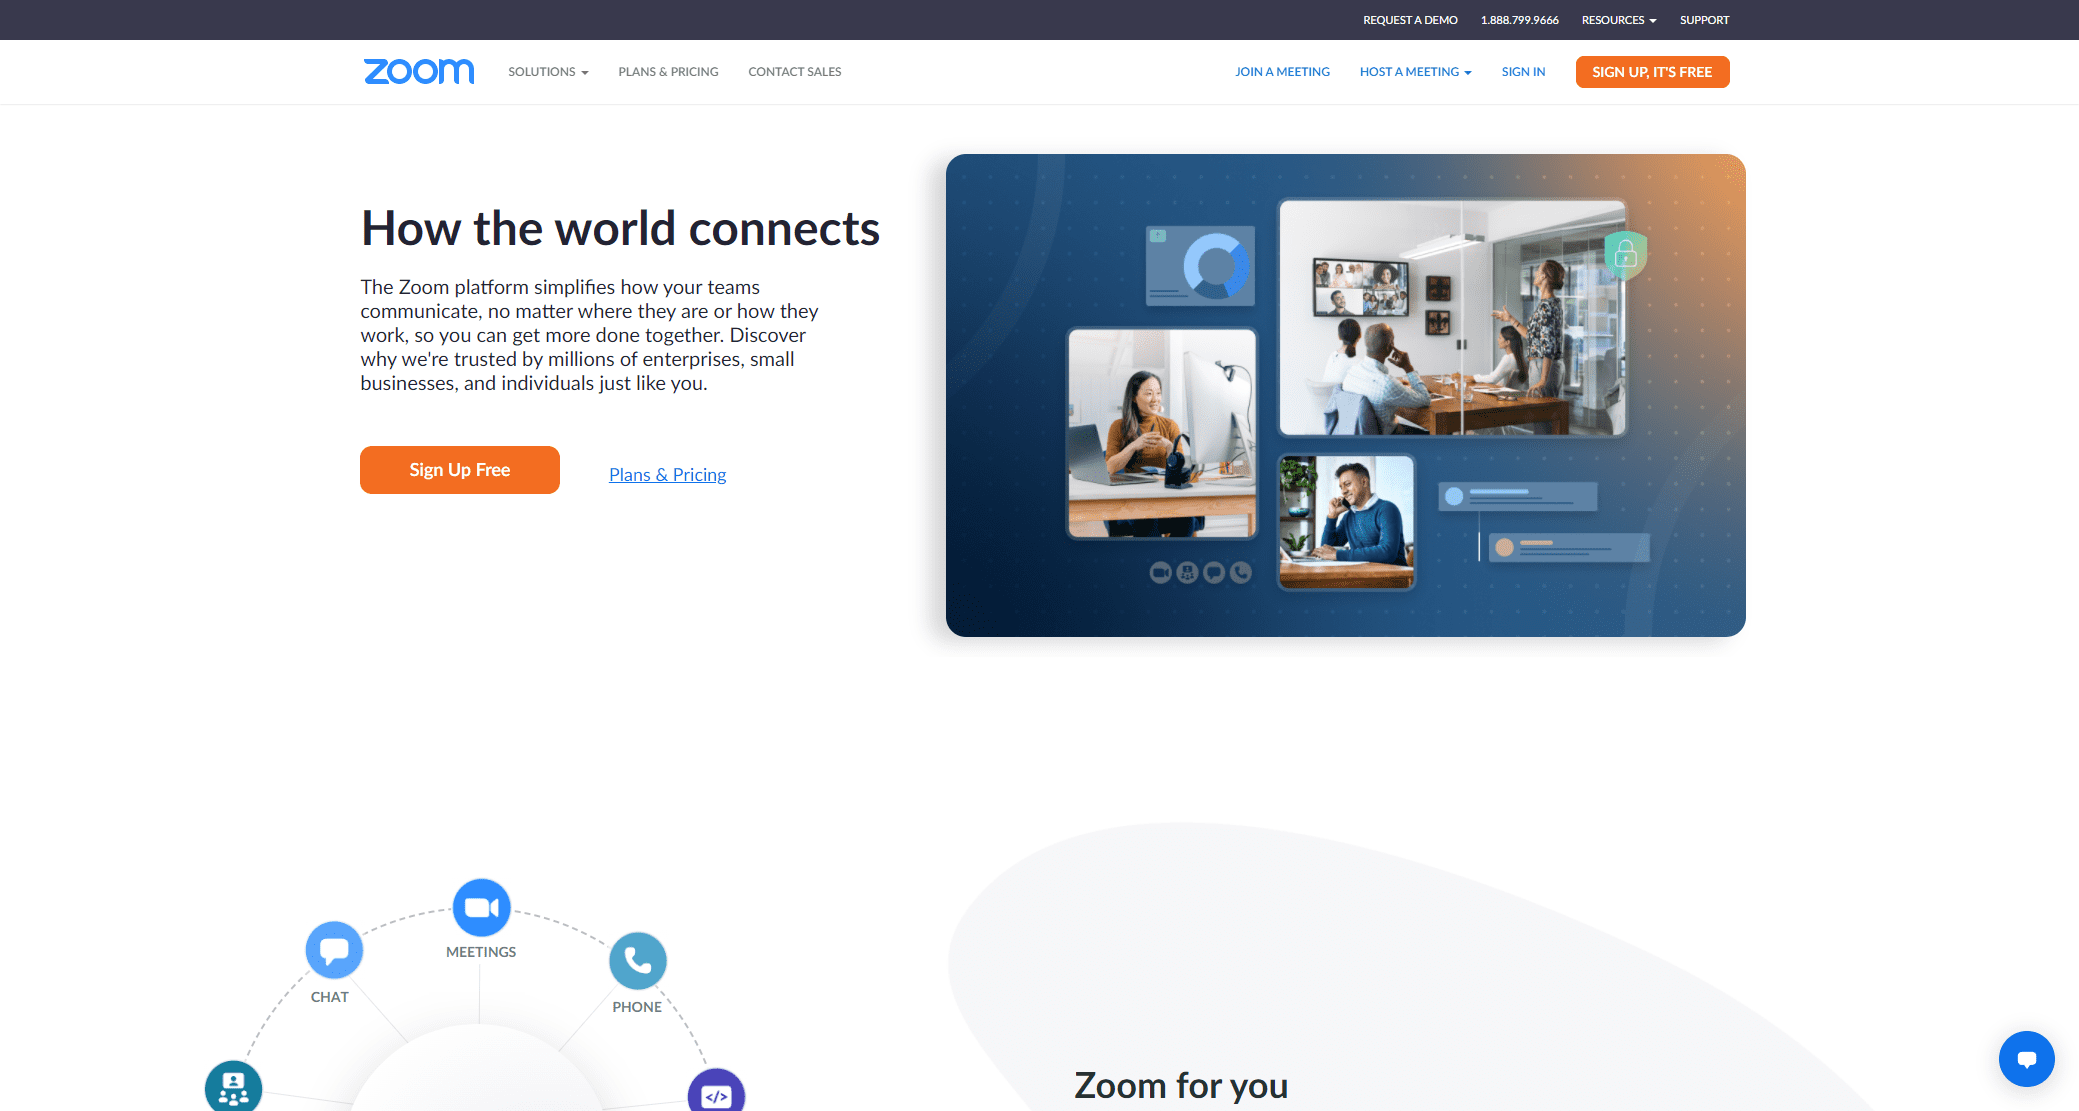Expand the Host a Meeting dropdown
The image size is (2079, 1111).
click(x=1415, y=72)
